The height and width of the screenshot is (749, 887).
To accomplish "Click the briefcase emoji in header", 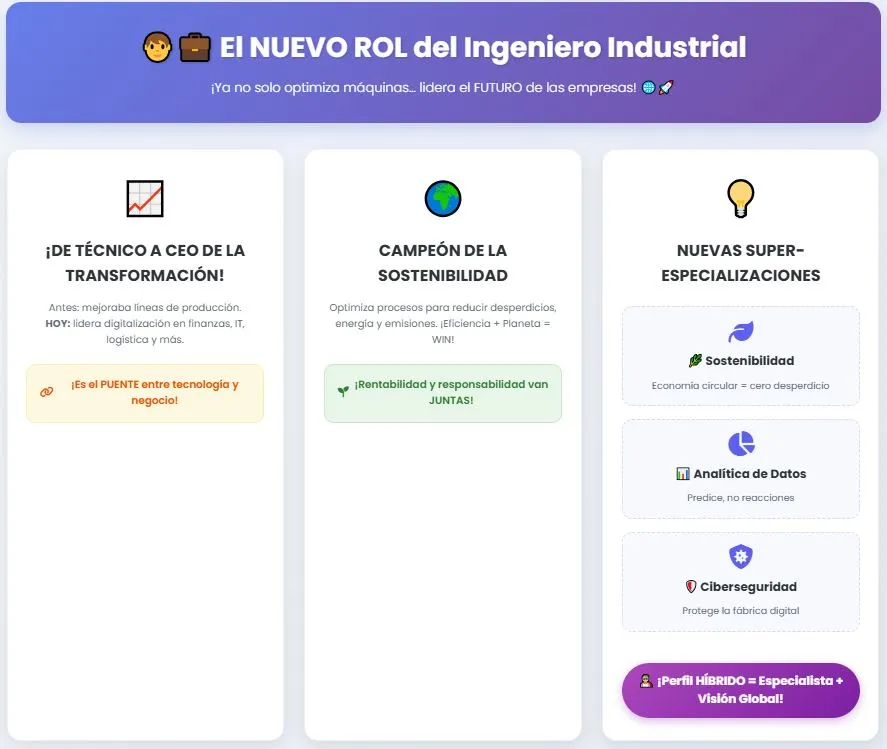I will 195,48.
